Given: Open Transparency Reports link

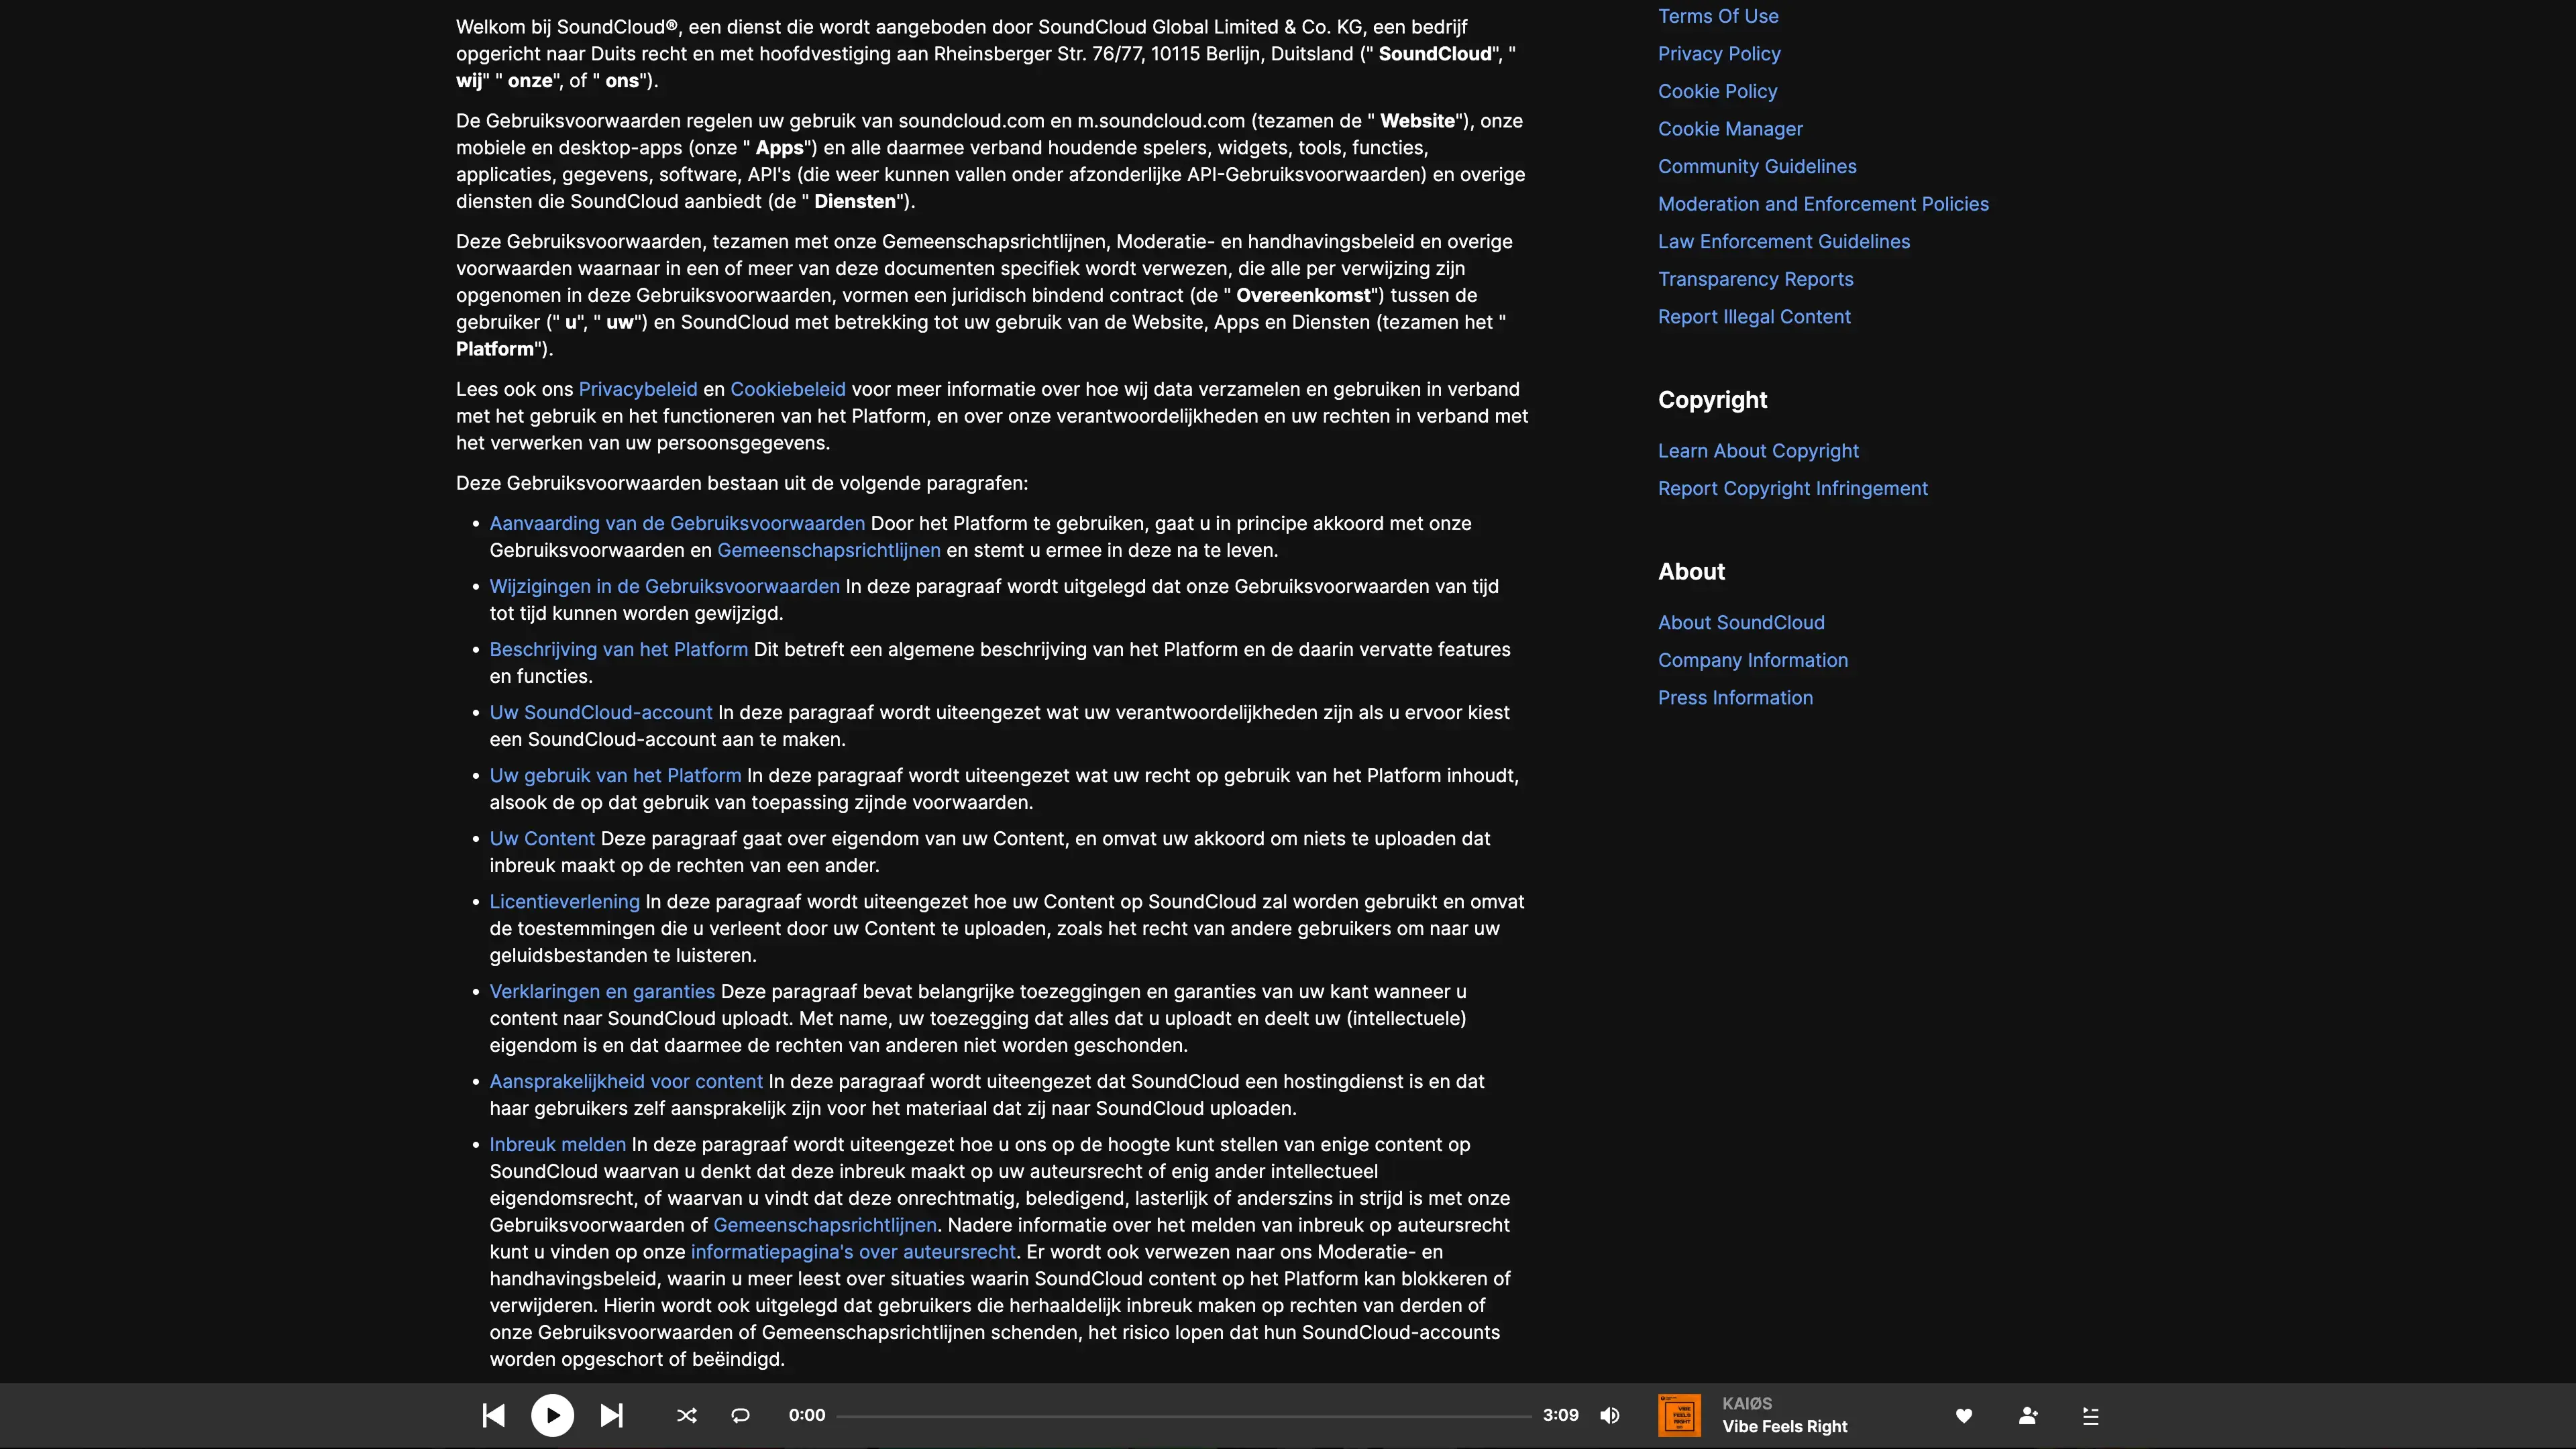Looking at the screenshot, I should point(1754,279).
